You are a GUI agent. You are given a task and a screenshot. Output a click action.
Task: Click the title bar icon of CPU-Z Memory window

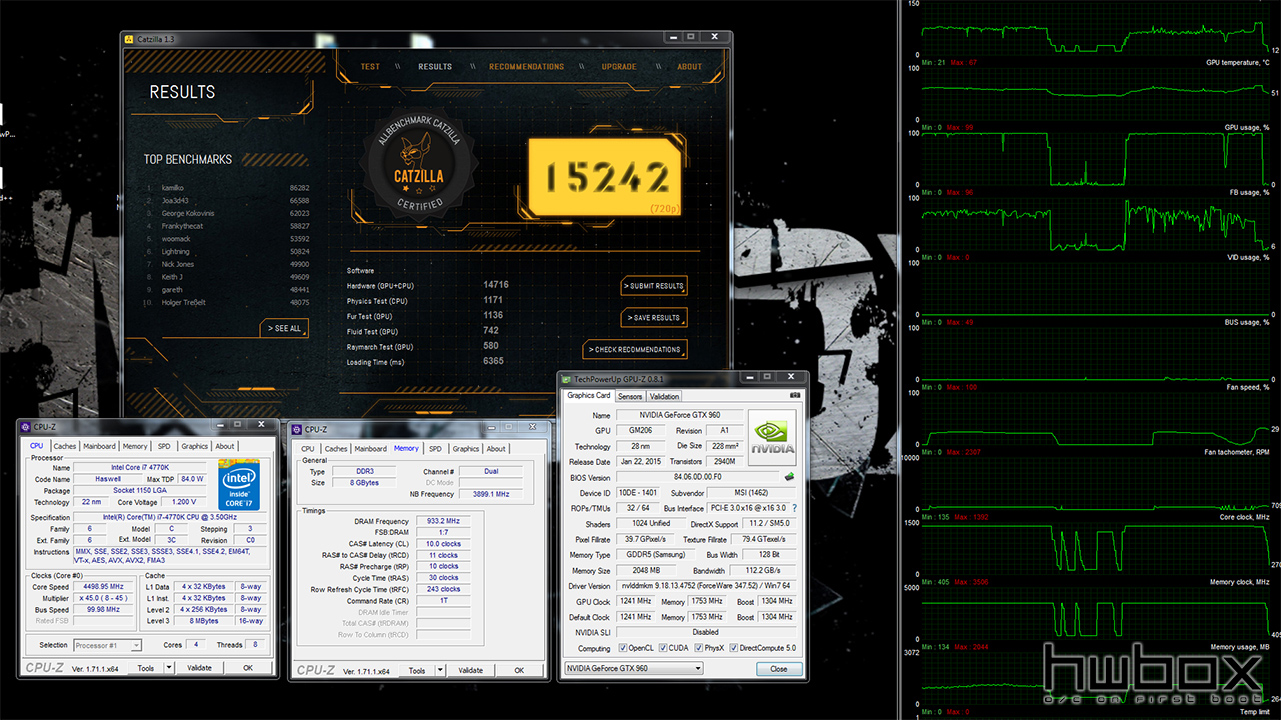(x=296, y=429)
